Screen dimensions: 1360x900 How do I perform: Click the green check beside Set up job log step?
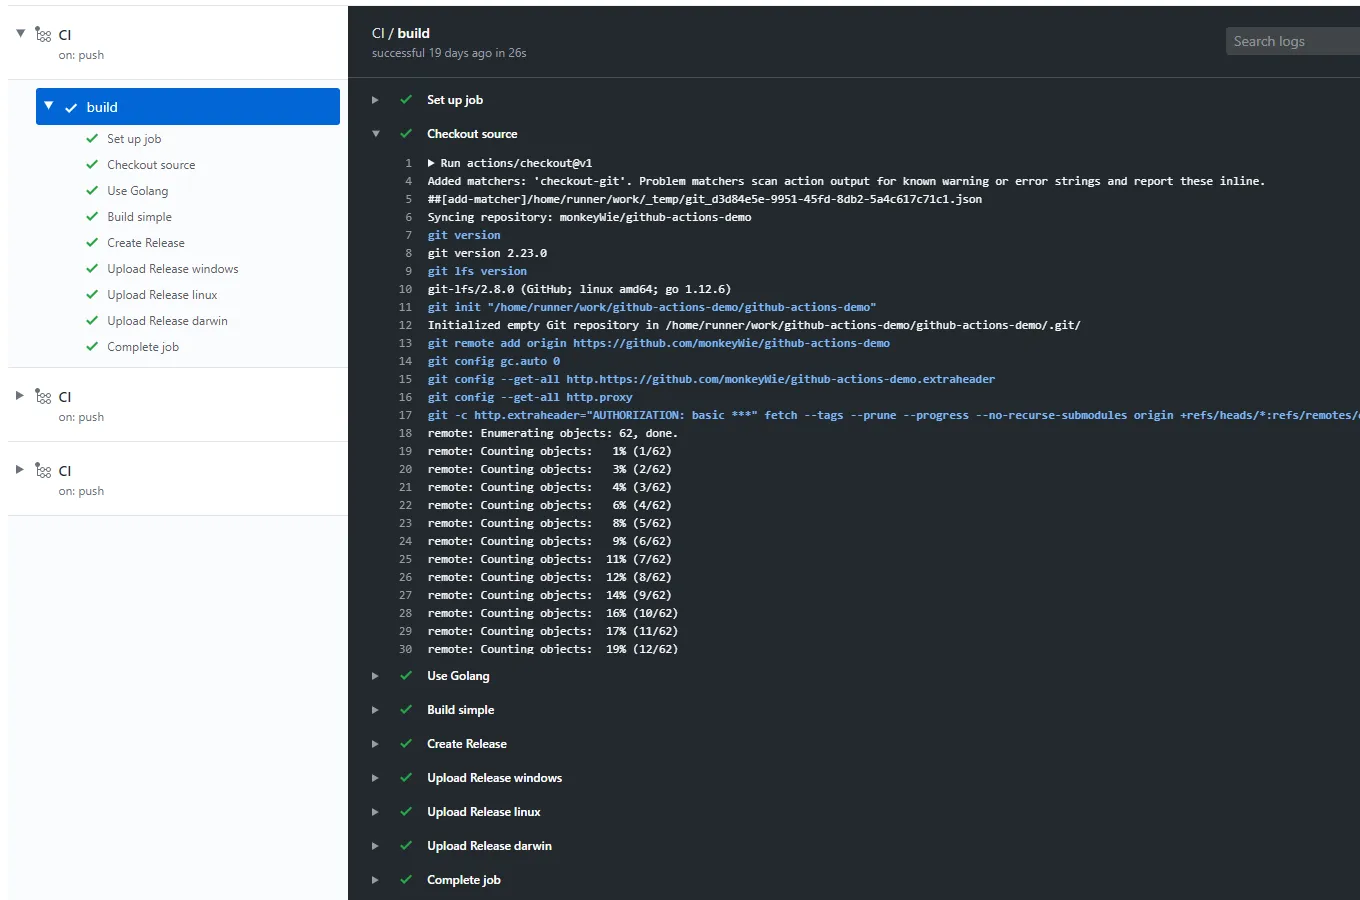406,100
